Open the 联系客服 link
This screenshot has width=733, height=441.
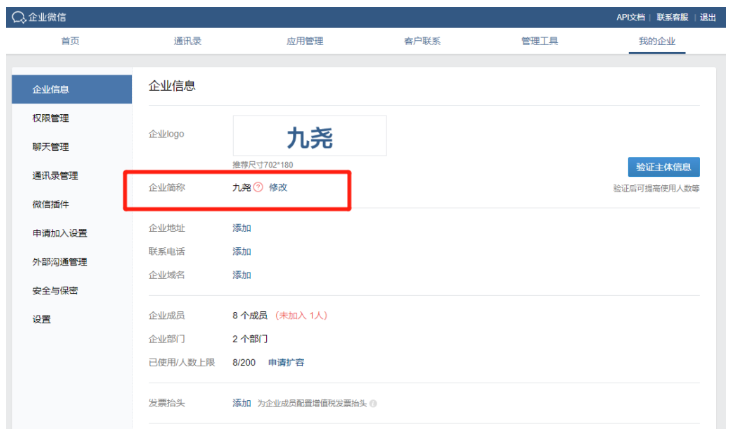[672, 17]
